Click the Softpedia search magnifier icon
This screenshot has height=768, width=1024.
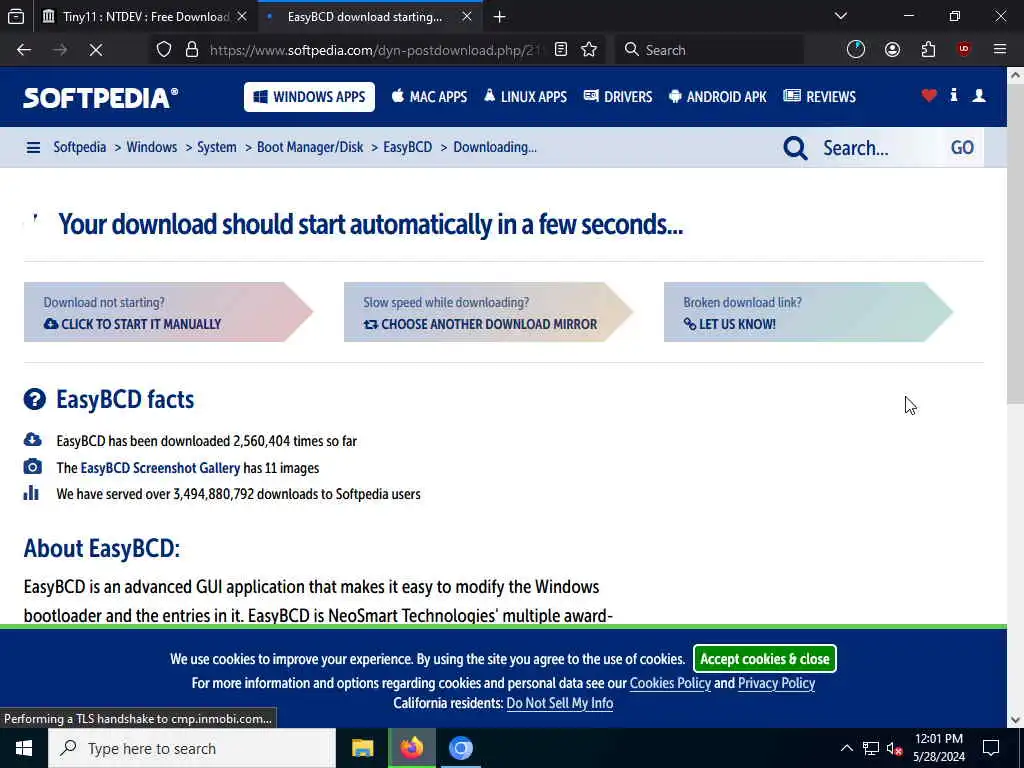click(x=795, y=148)
